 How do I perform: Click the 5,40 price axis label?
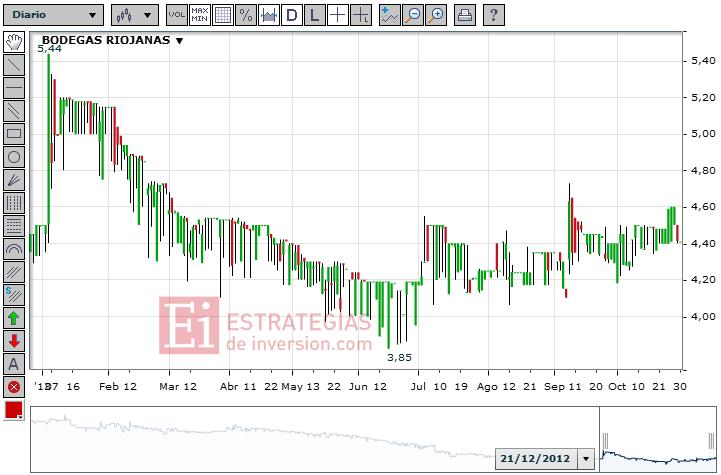point(703,61)
